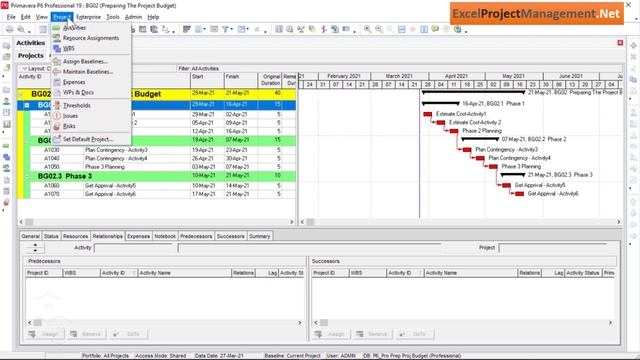Viewport: 640px width, 360px height.
Task: Click the Activity name input field
Action: click(309, 248)
